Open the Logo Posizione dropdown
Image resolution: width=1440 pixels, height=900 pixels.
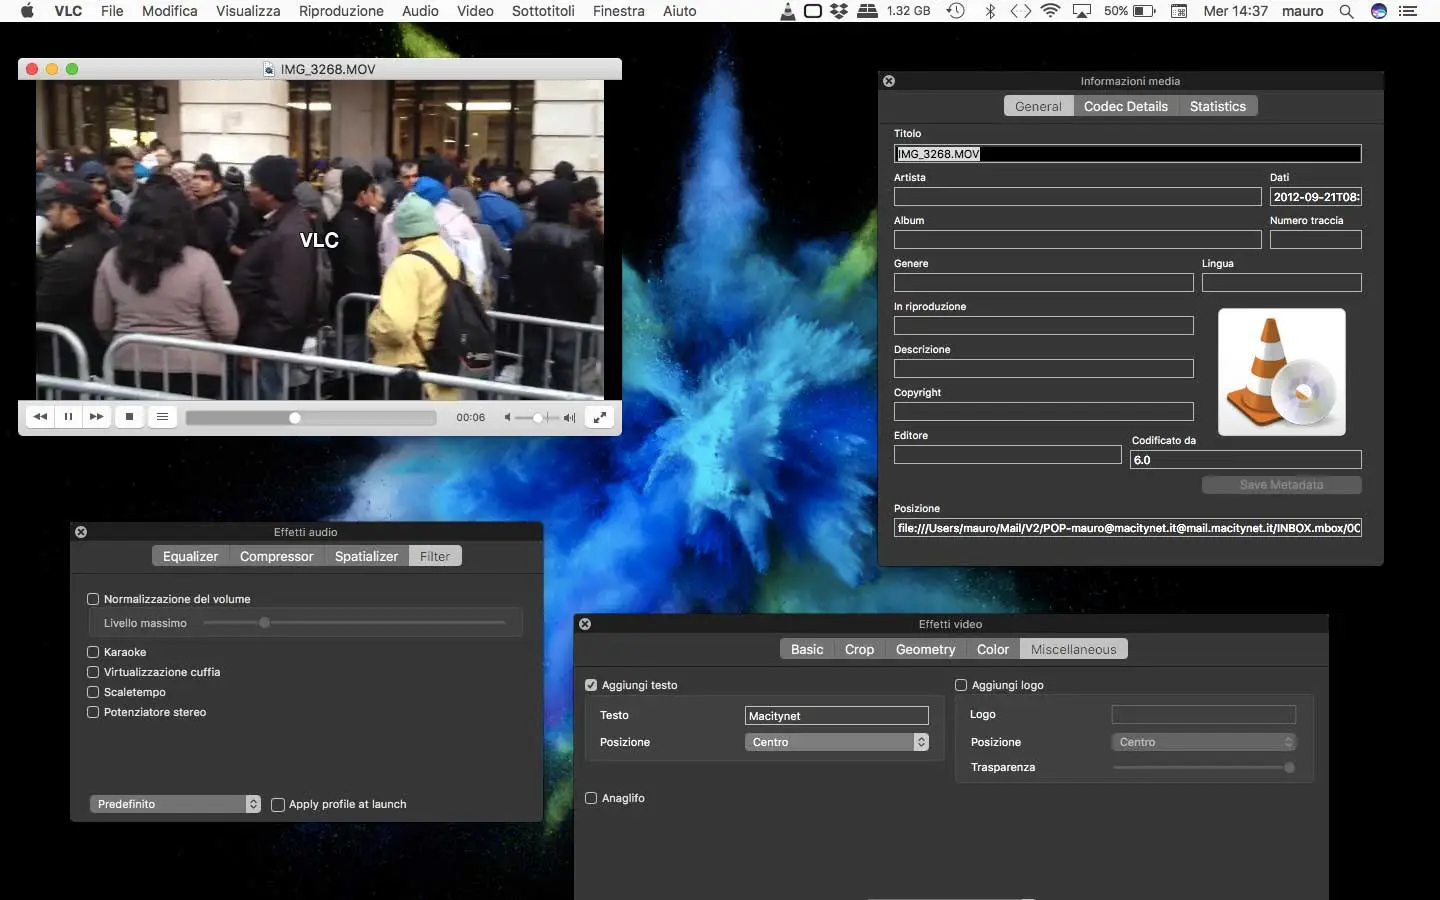(x=1203, y=742)
